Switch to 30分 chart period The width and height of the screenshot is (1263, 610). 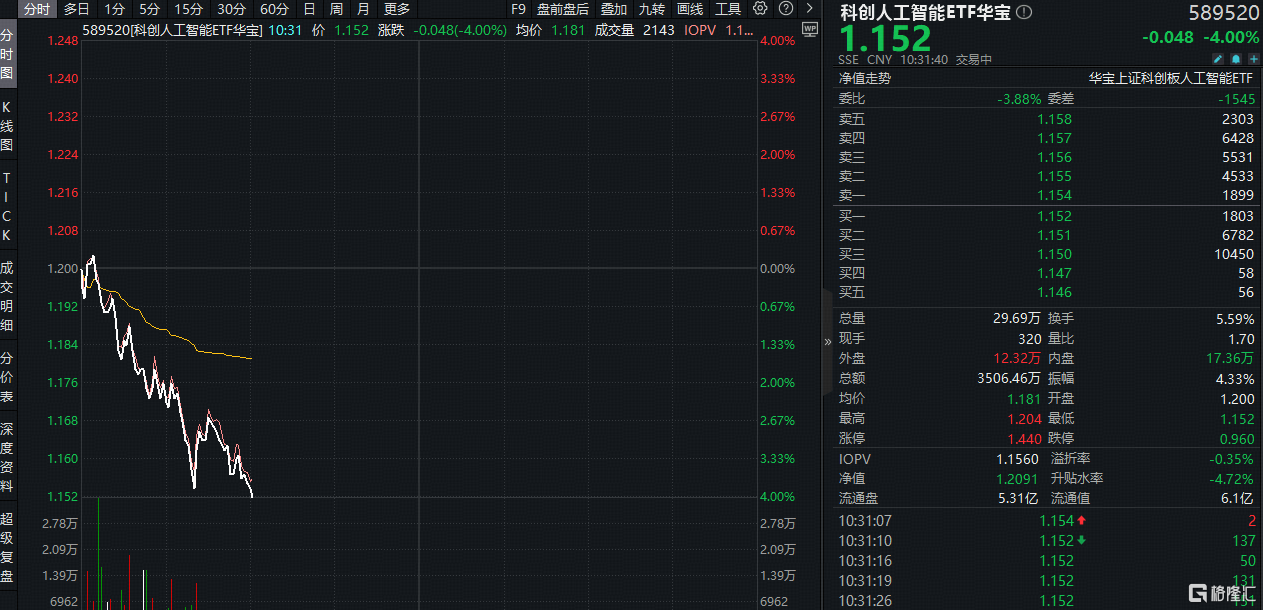(x=231, y=9)
